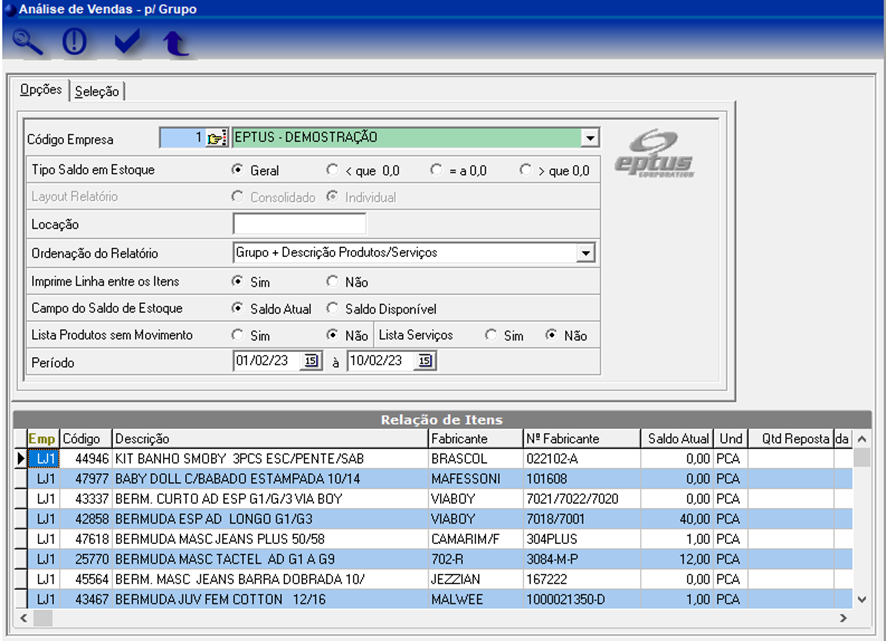Click the magnifying glass search icon
The height and width of the screenshot is (641, 886).
point(28,43)
